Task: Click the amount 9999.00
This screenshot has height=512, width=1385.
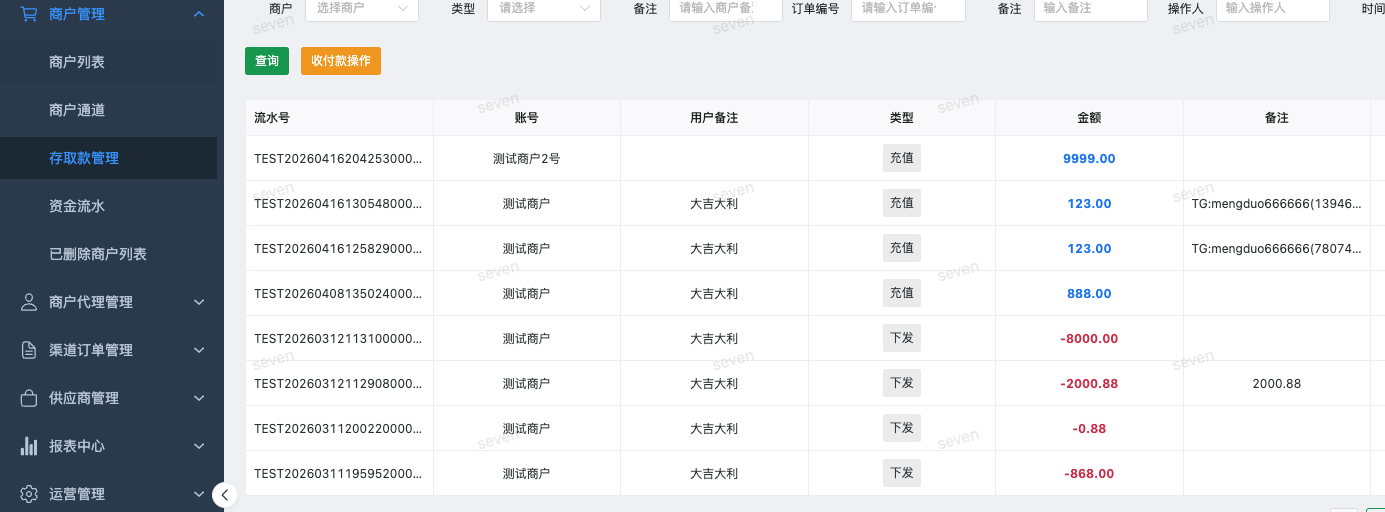Action: coord(1089,159)
